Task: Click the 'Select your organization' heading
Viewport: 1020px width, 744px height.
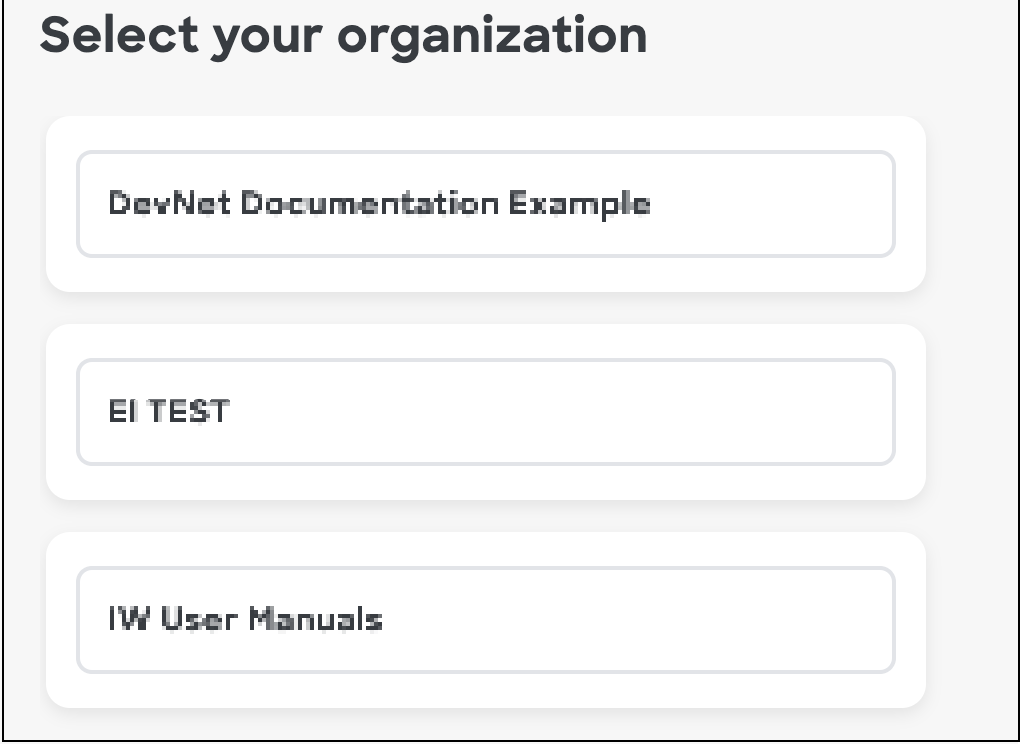Action: pos(343,36)
